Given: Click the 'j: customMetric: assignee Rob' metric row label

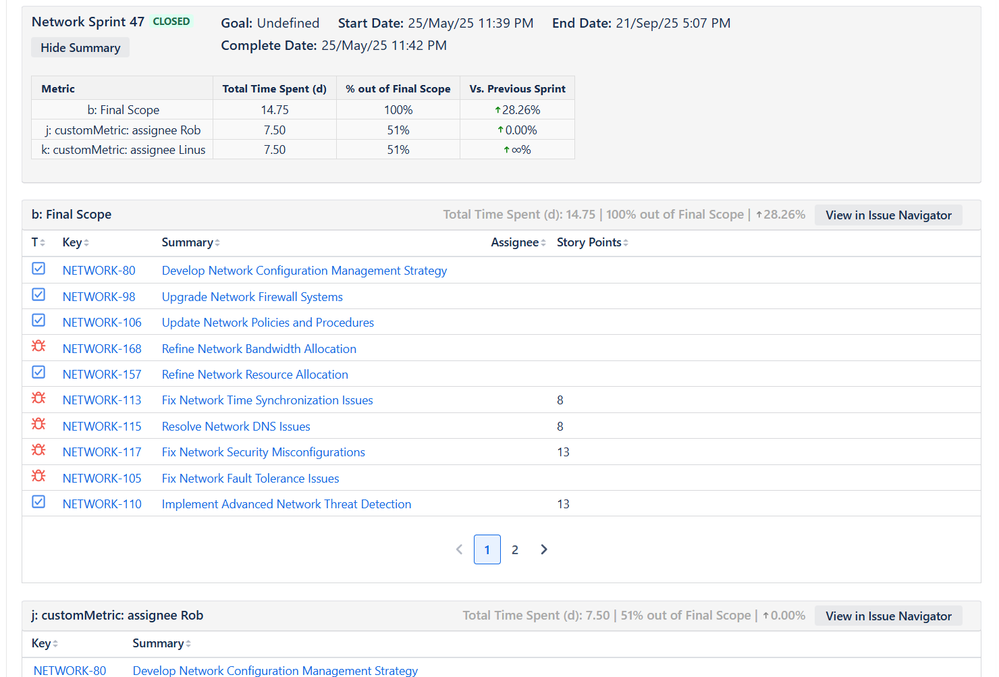Looking at the screenshot, I should 122,130.
